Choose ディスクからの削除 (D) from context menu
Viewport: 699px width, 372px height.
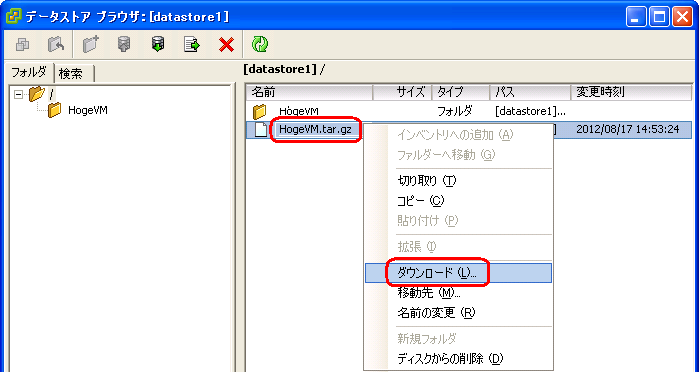(x=458, y=359)
